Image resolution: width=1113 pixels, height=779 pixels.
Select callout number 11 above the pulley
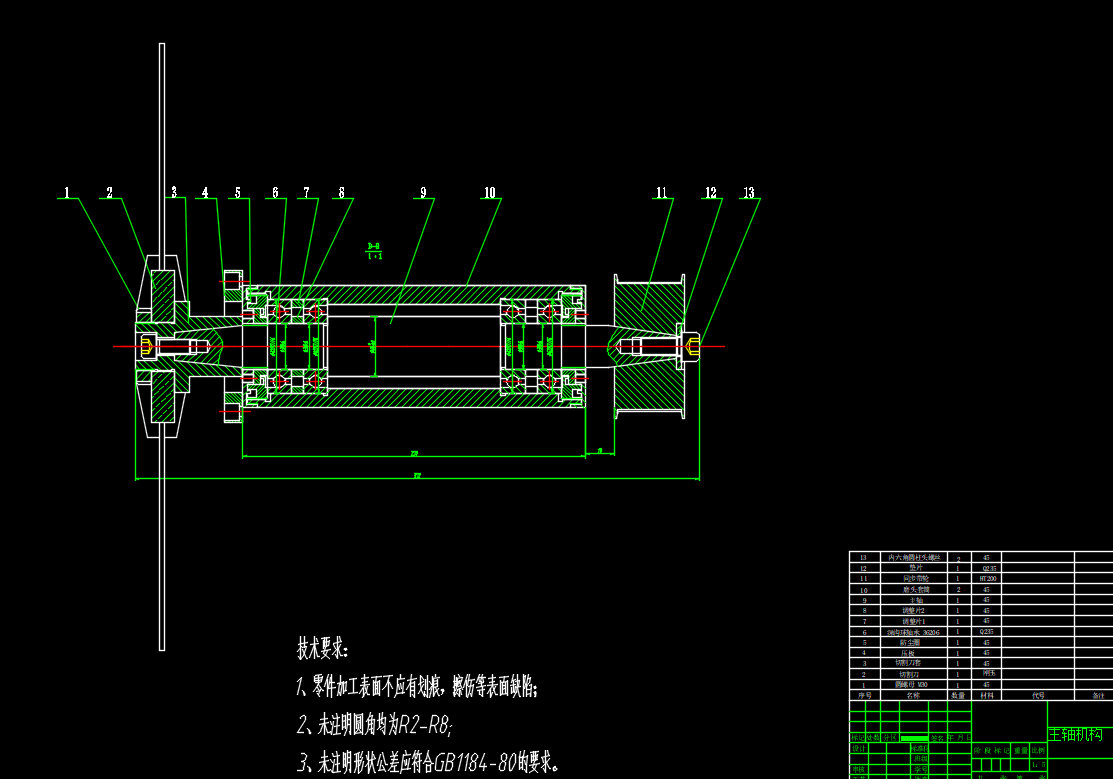coord(661,192)
